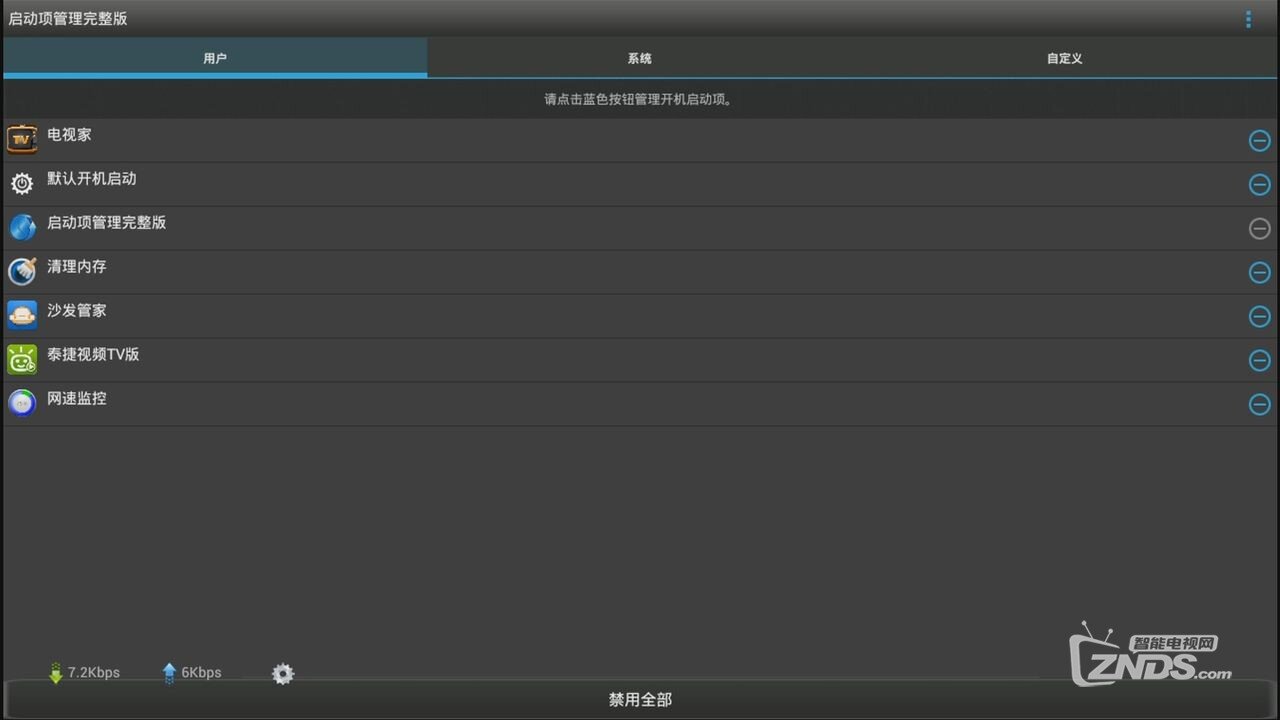Disable autostart for 电视家
Viewport: 1280px width, 720px height.
[1260, 141]
